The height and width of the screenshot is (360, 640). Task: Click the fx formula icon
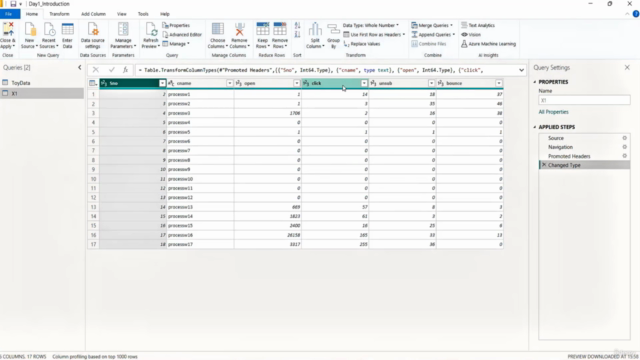pyautogui.click(x=125, y=70)
